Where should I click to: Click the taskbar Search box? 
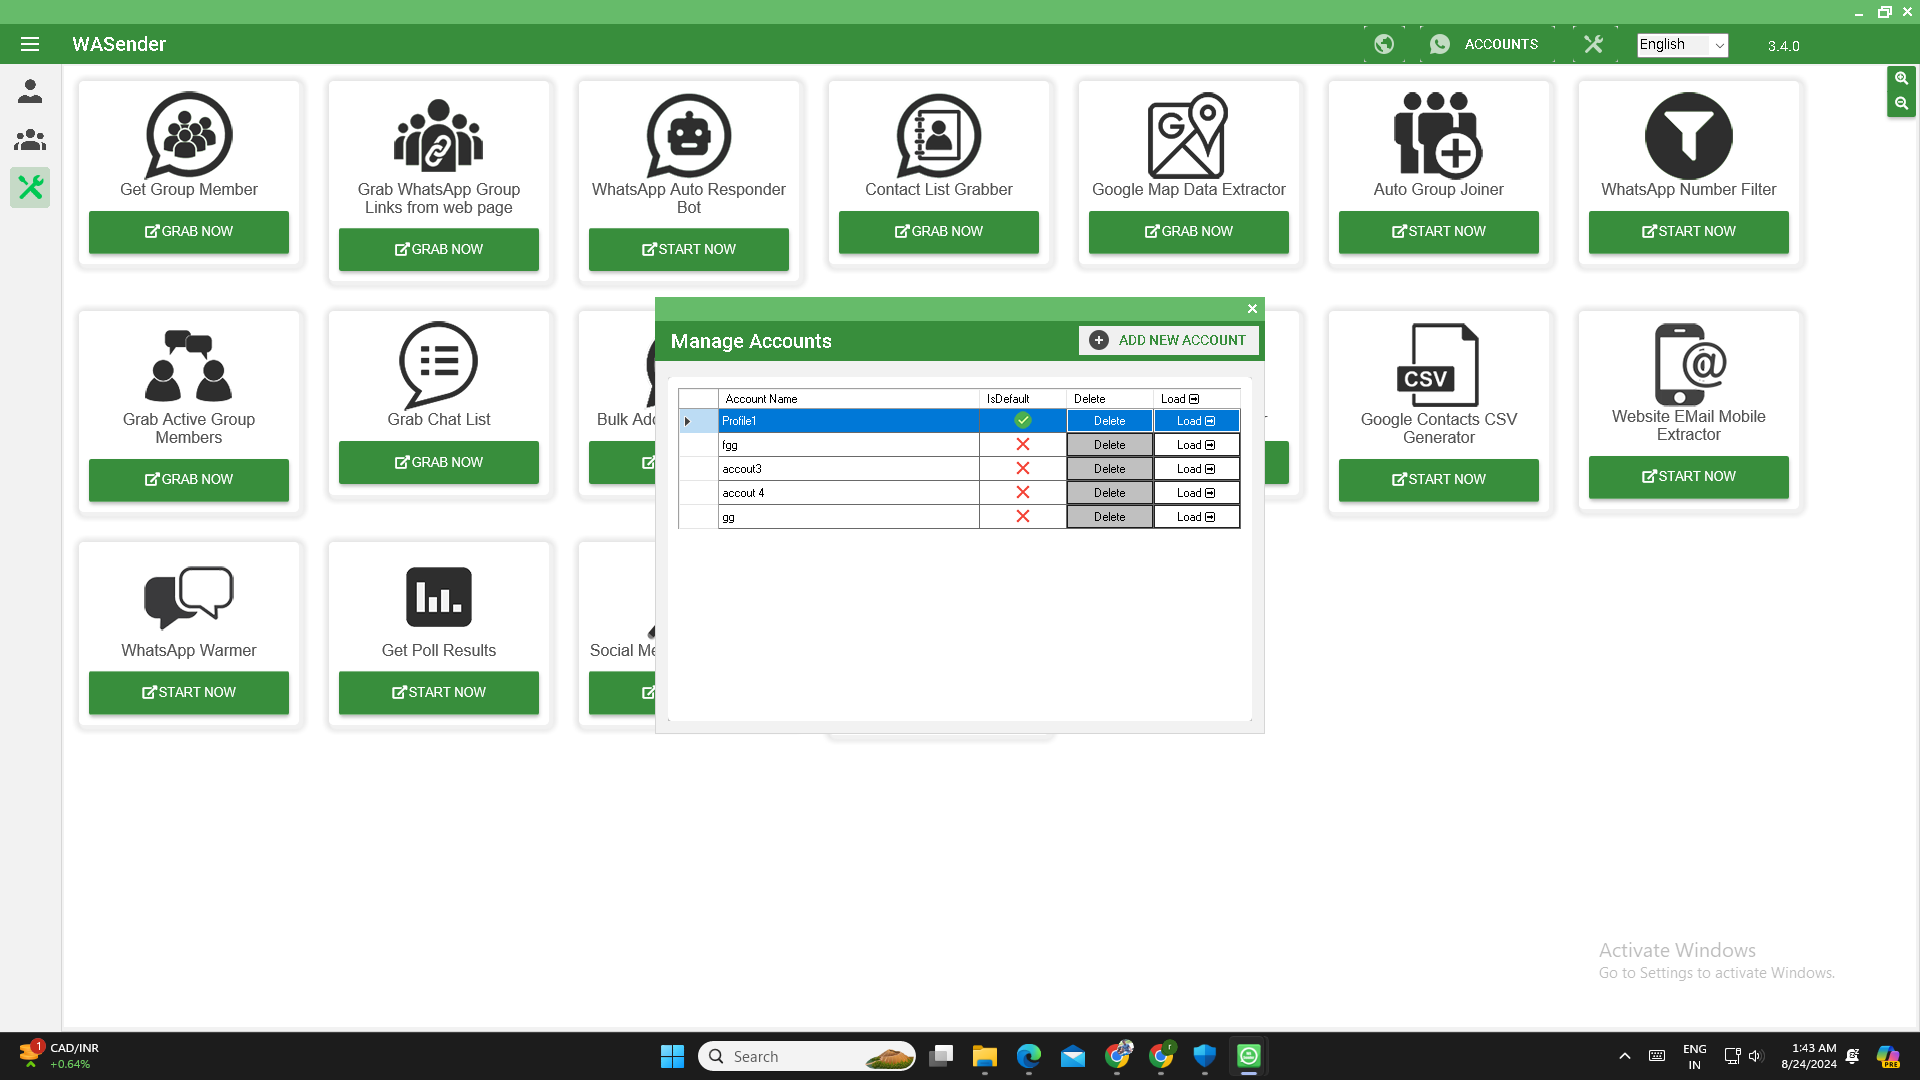(x=806, y=1056)
